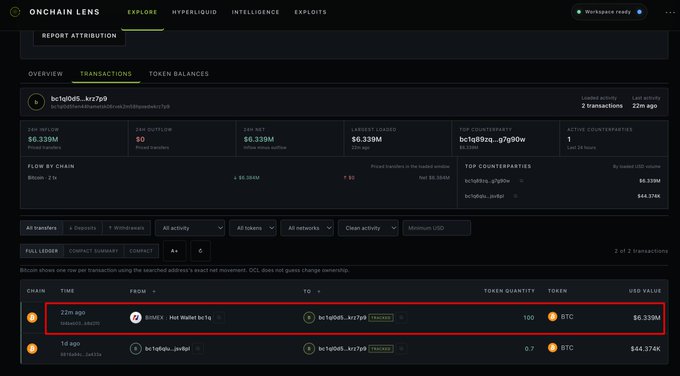Select the Deposits filter
Image resolution: width=680 pixels, height=376 pixels.
82,228
